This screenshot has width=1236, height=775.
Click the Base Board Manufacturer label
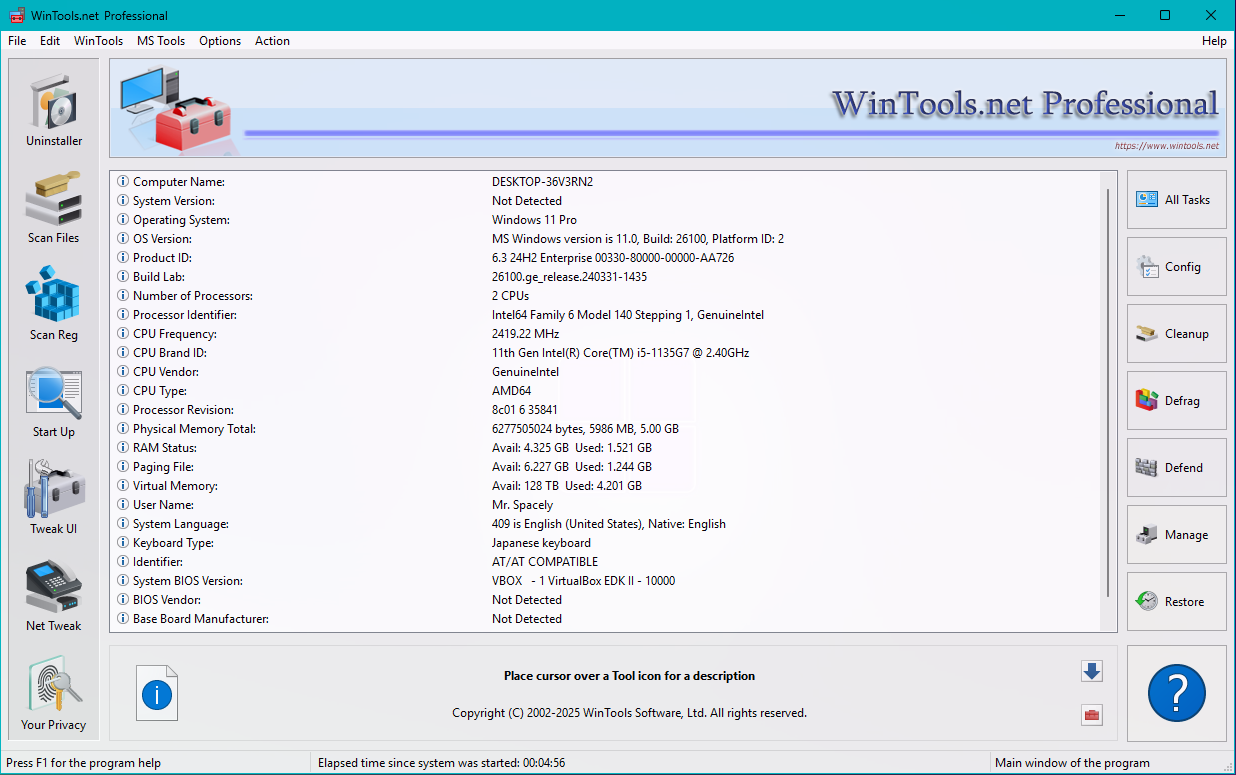(201, 619)
